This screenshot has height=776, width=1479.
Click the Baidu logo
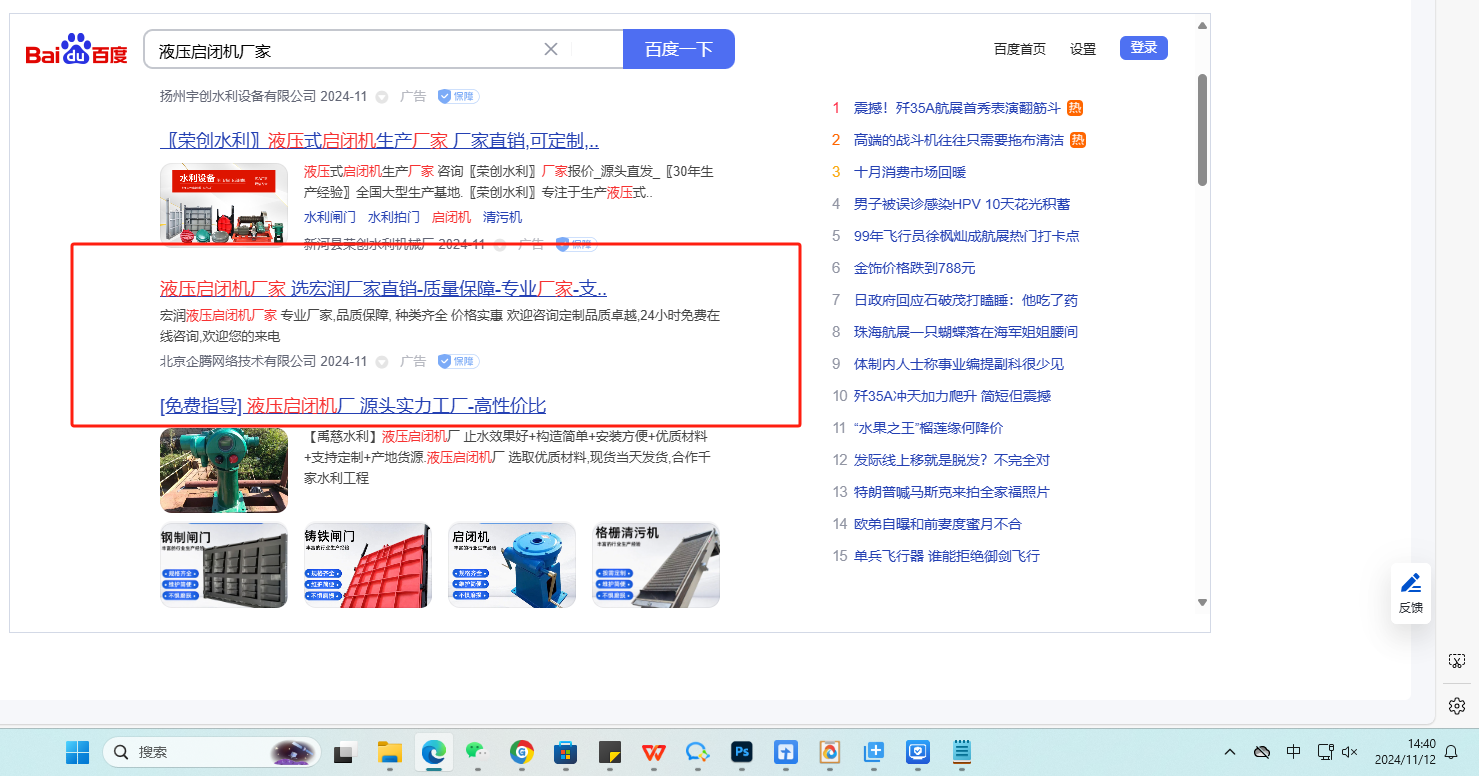[x=76, y=50]
